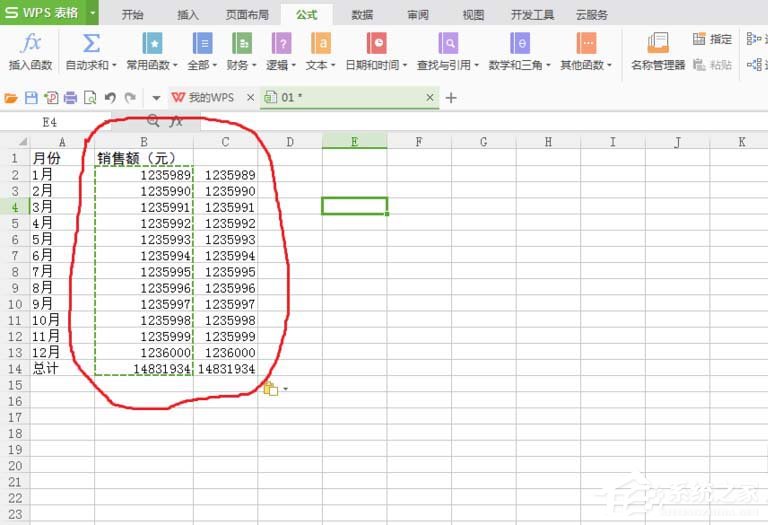This screenshot has width=768, height=525.
Task: Open the Insert Function (插入函数) icon
Action: point(30,43)
